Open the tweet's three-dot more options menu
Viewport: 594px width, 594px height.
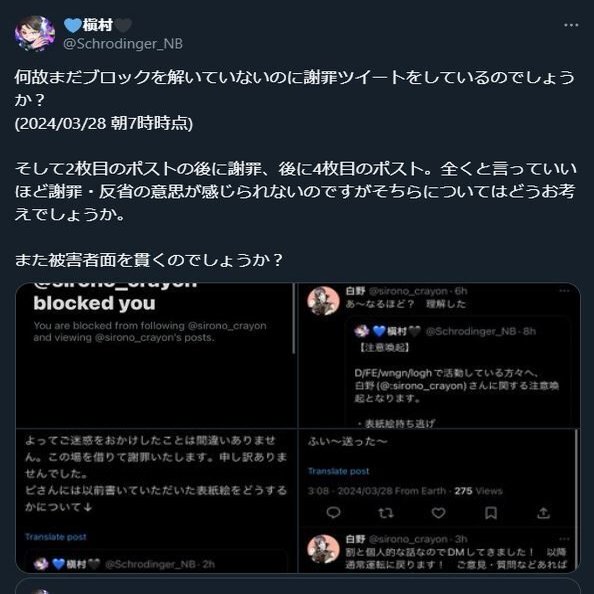click(571, 25)
